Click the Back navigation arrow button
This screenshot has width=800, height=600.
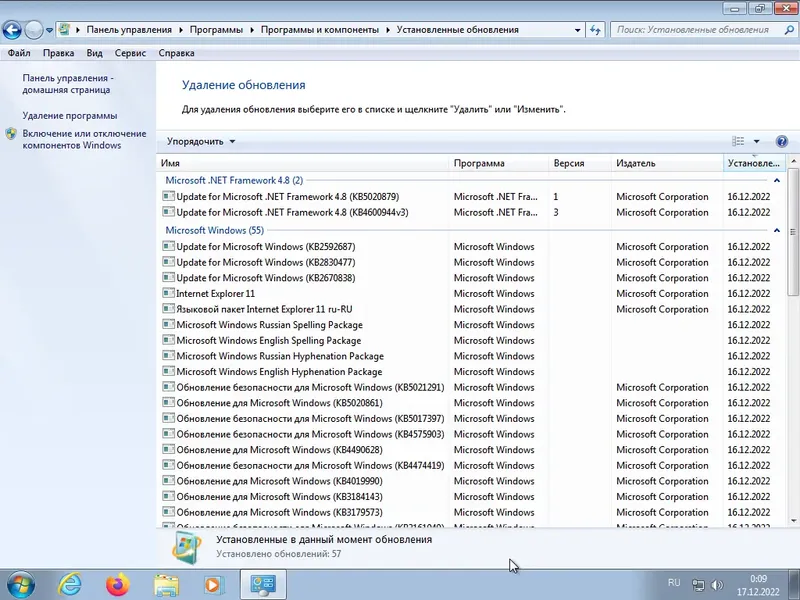point(12,30)
